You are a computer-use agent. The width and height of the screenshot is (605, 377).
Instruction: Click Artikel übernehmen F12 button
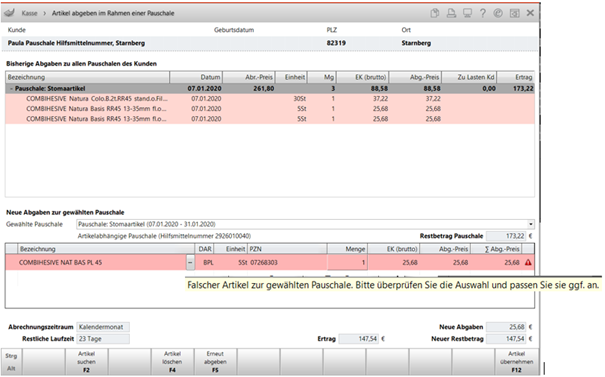pos(516,362)
